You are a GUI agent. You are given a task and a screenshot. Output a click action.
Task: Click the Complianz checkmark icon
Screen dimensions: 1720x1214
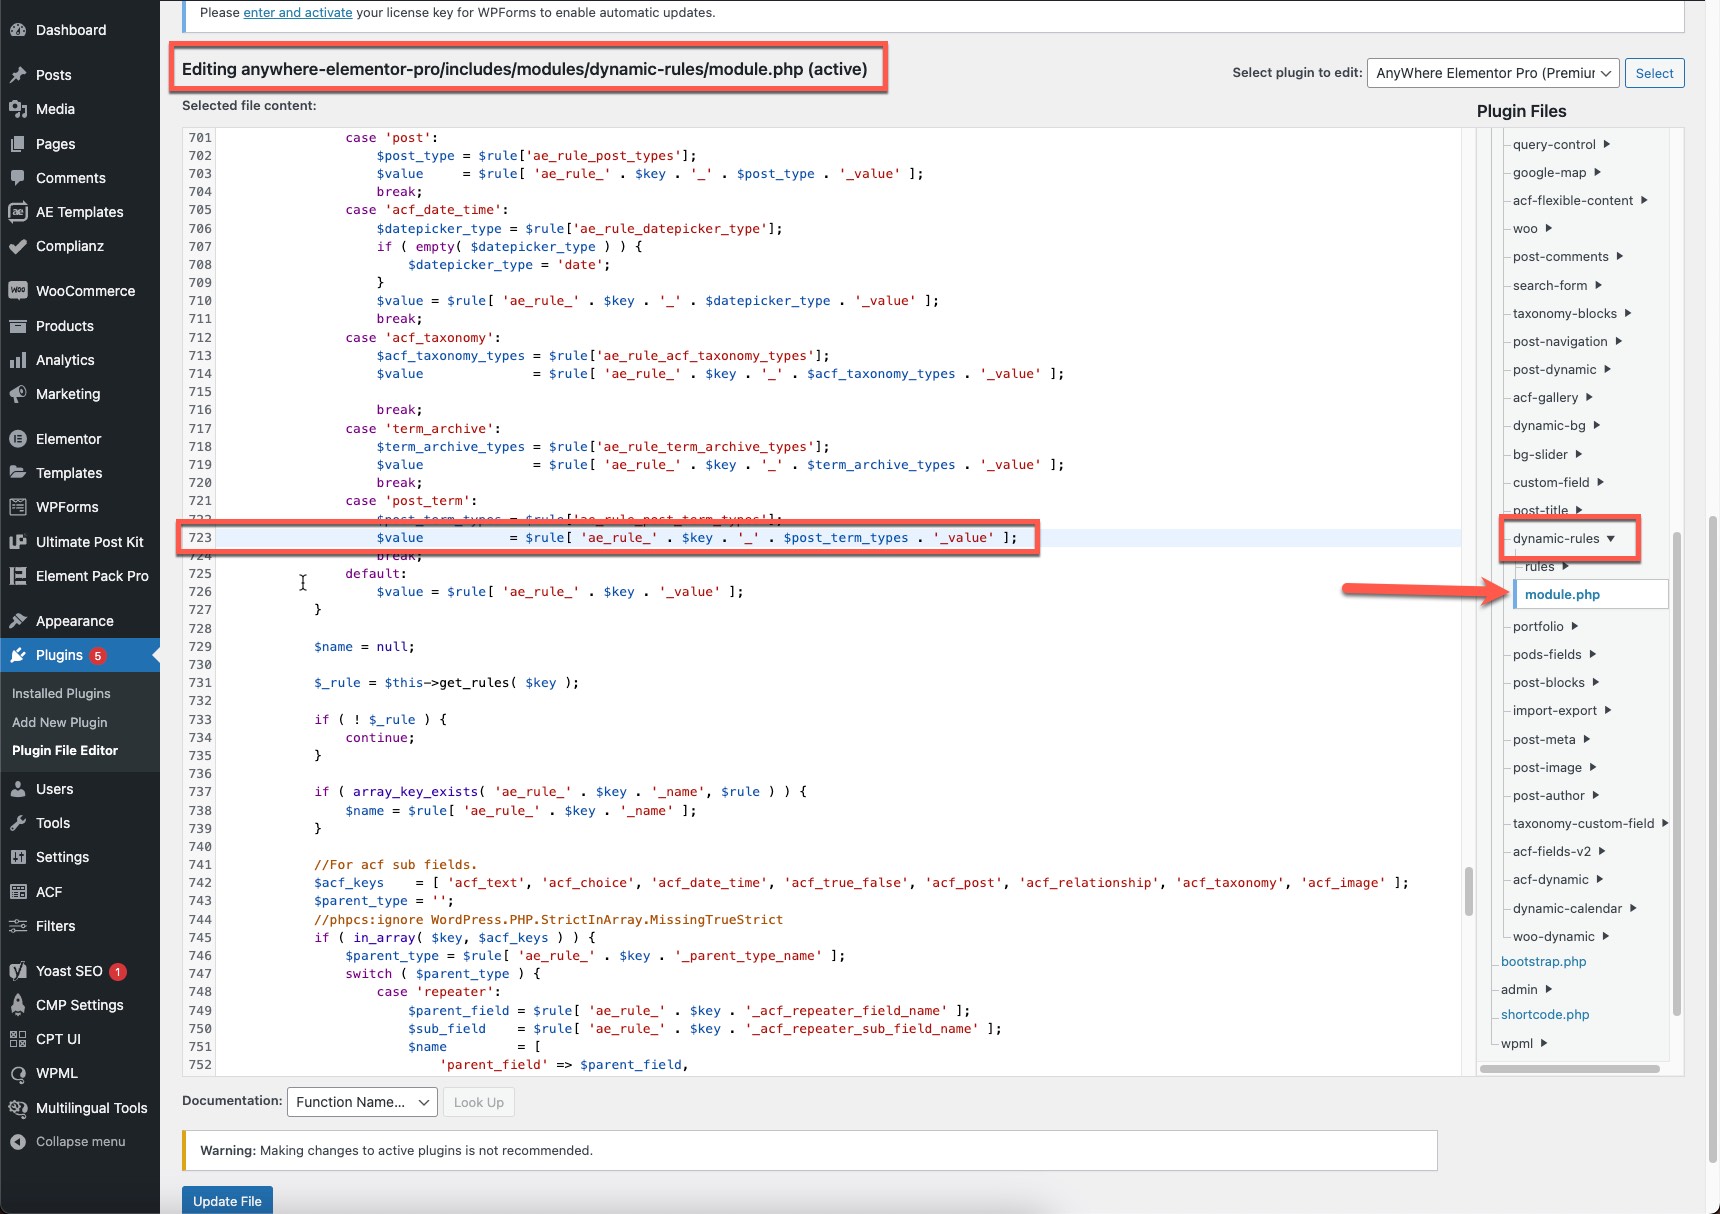(18, 246)
